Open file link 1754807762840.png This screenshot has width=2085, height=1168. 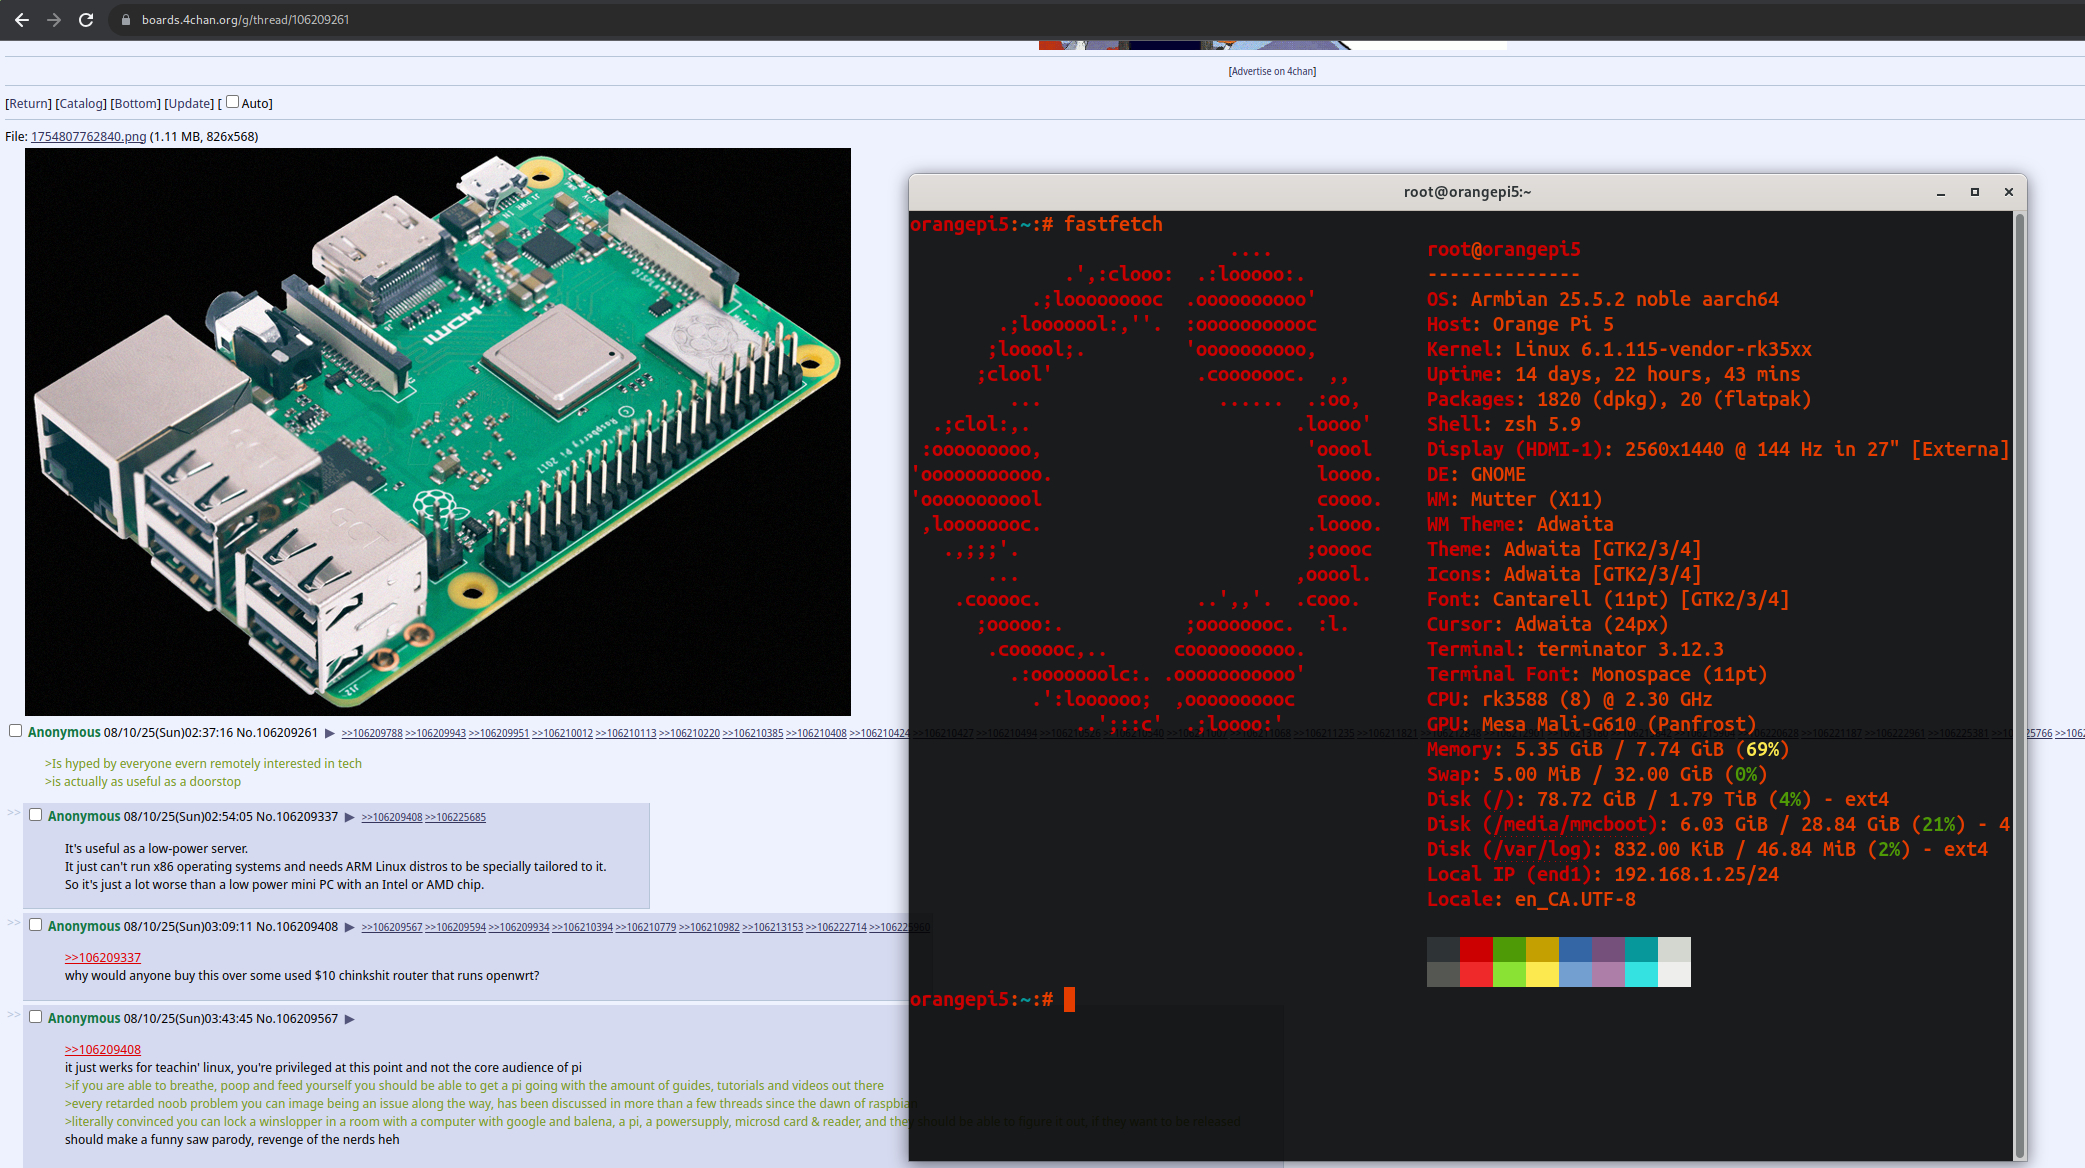coord(88,137)
